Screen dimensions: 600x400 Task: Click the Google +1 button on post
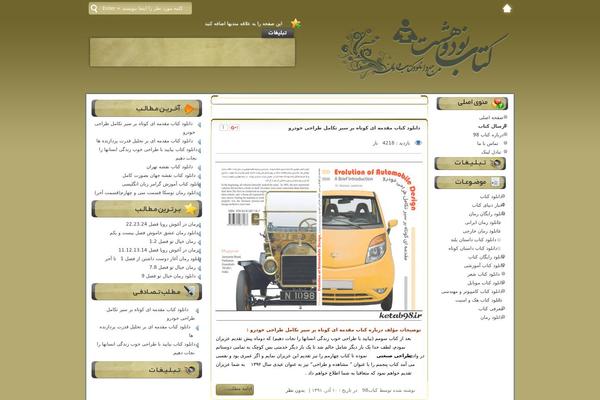(x=235, y=128)
